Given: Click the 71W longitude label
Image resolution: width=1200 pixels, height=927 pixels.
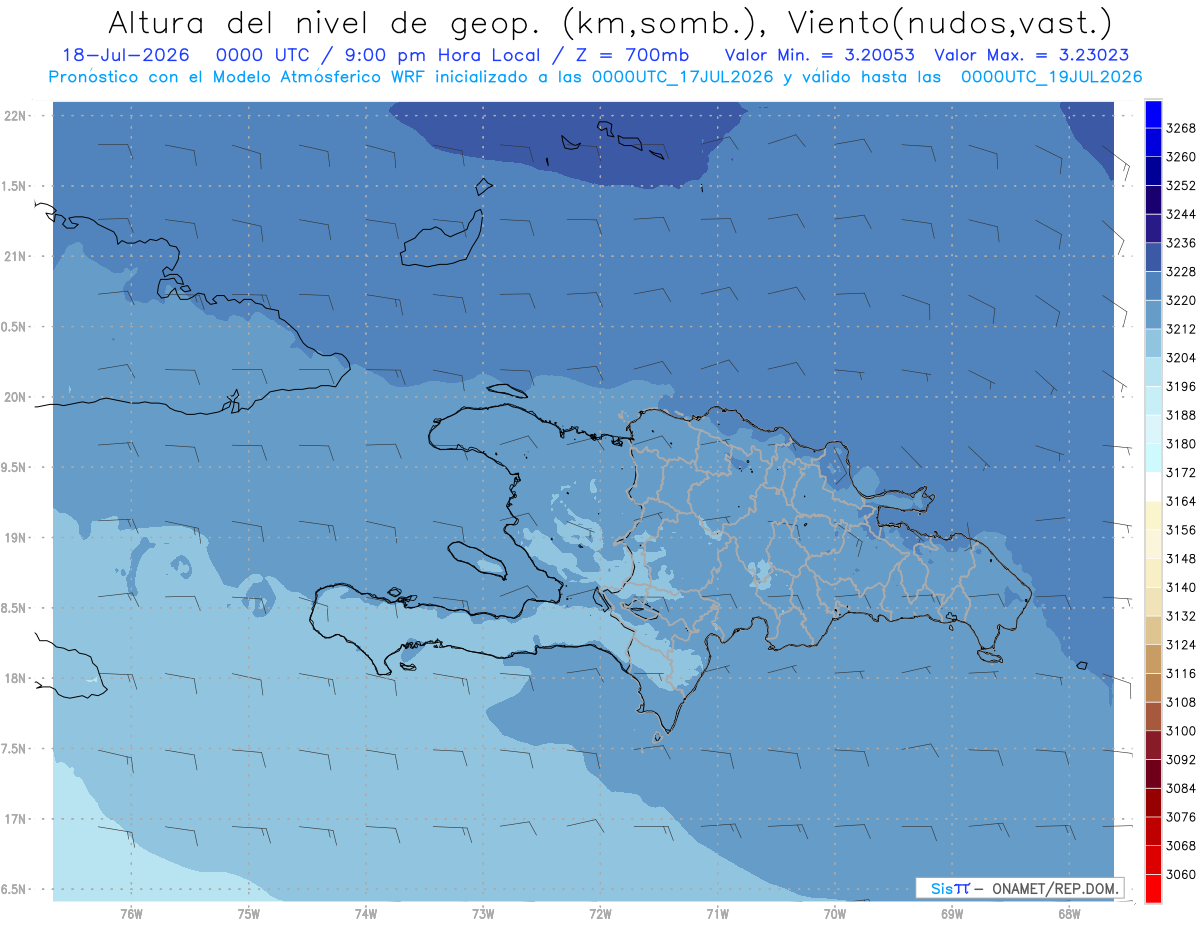Looking at the screenshot, I should [x=717, y=913].
